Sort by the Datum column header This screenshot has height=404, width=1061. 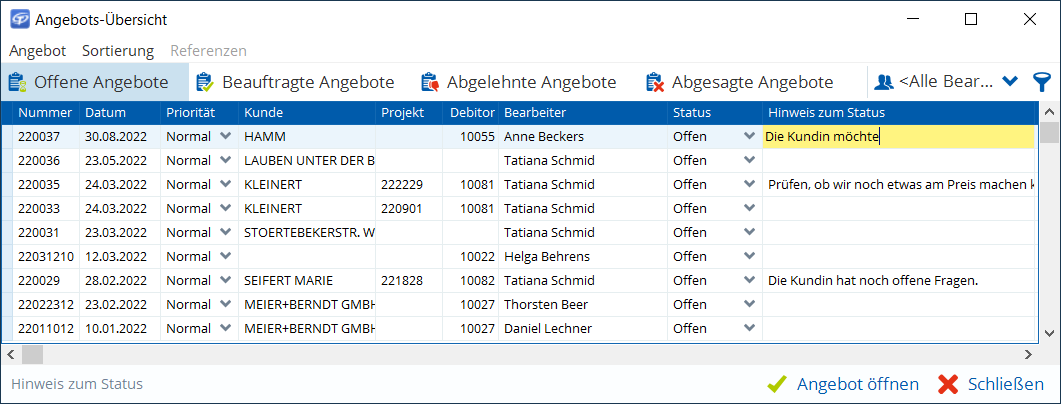point(105,112)
